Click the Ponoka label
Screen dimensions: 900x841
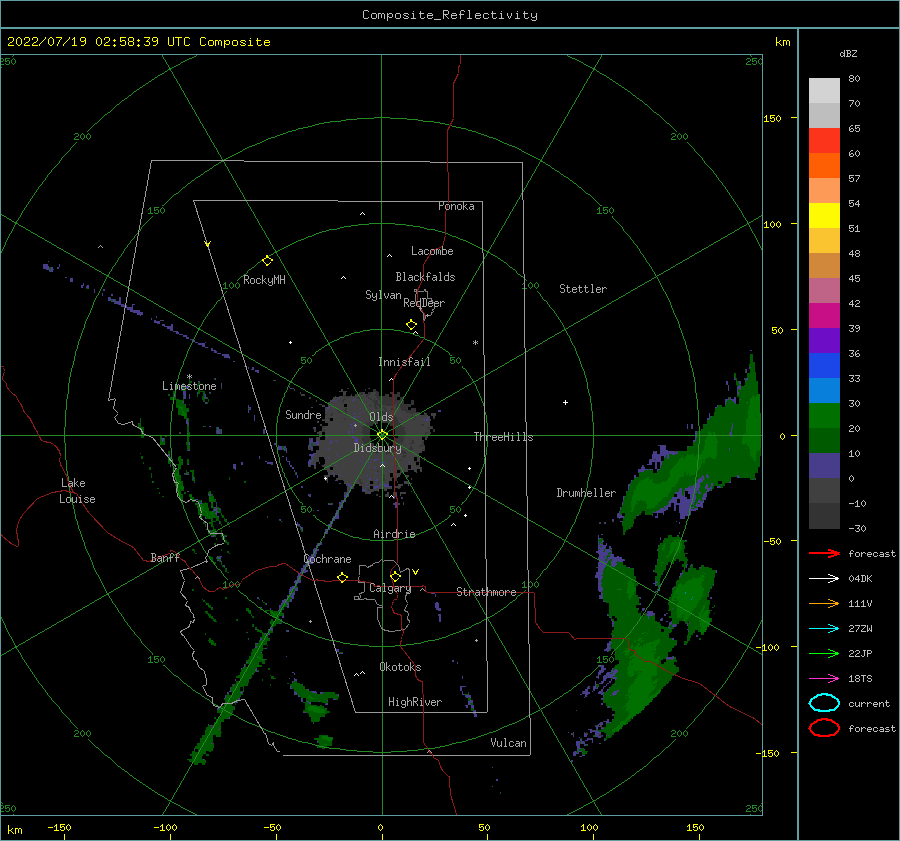[456, 206]
